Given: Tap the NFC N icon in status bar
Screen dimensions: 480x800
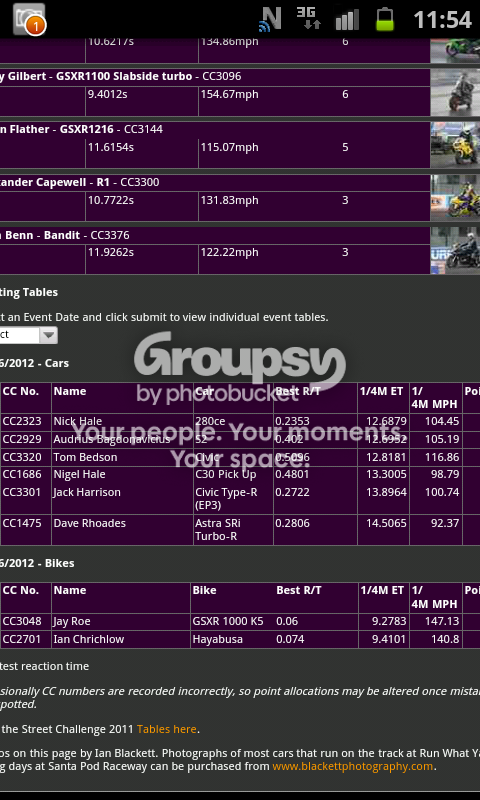Looking at the screenshot, I should pos(270,19).
